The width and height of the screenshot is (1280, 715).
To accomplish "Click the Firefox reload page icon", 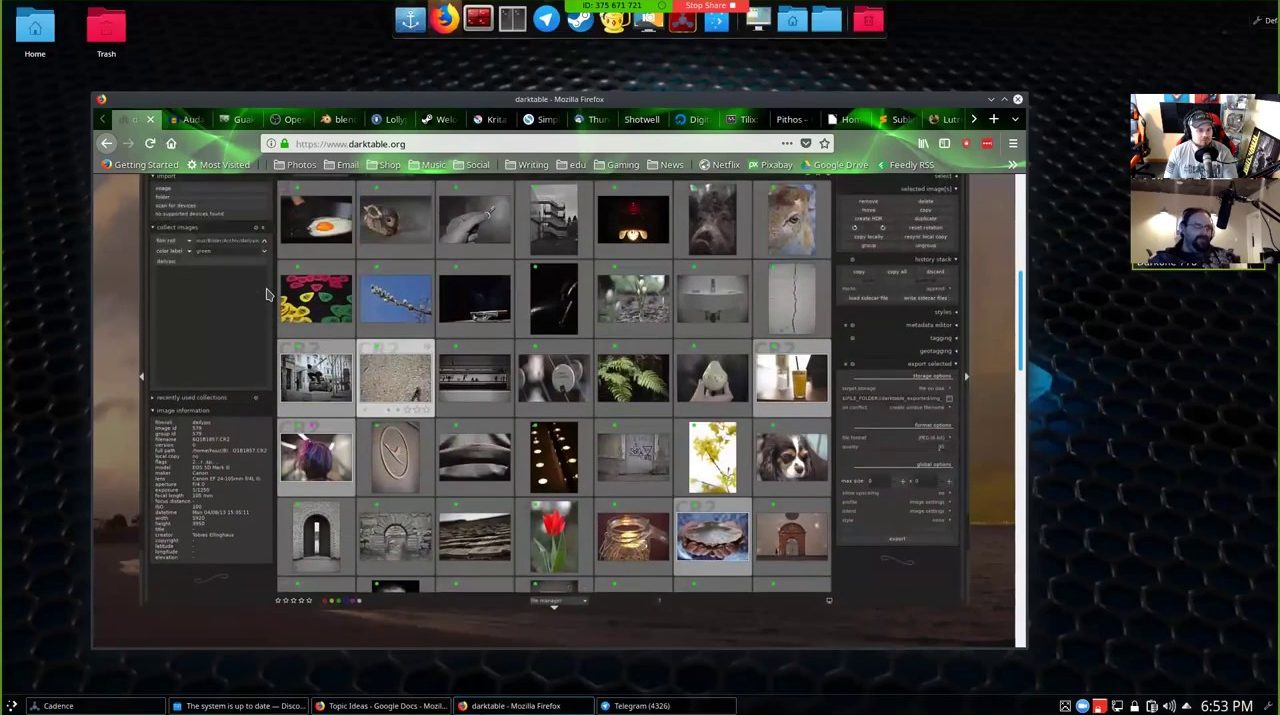I will point(150,144).
